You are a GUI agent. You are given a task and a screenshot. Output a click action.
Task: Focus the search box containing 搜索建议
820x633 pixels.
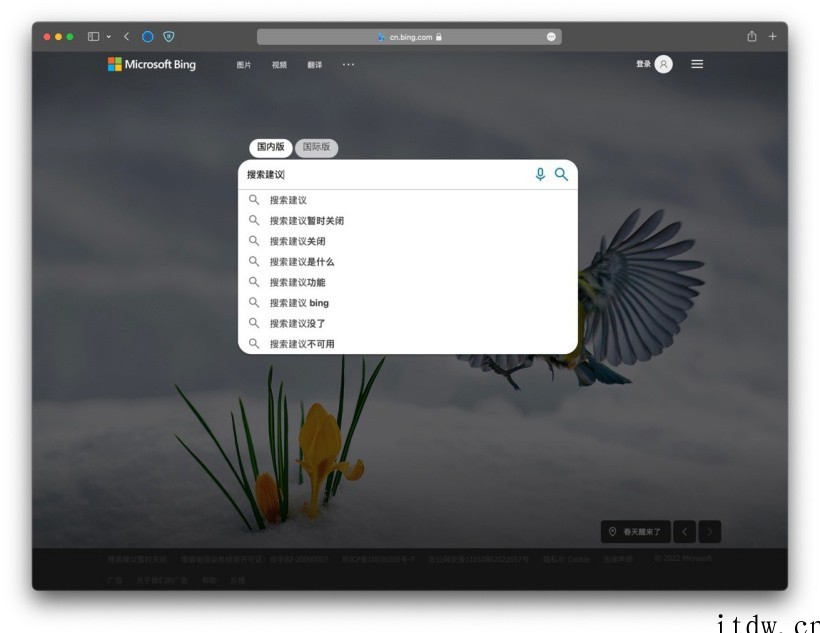387,175
